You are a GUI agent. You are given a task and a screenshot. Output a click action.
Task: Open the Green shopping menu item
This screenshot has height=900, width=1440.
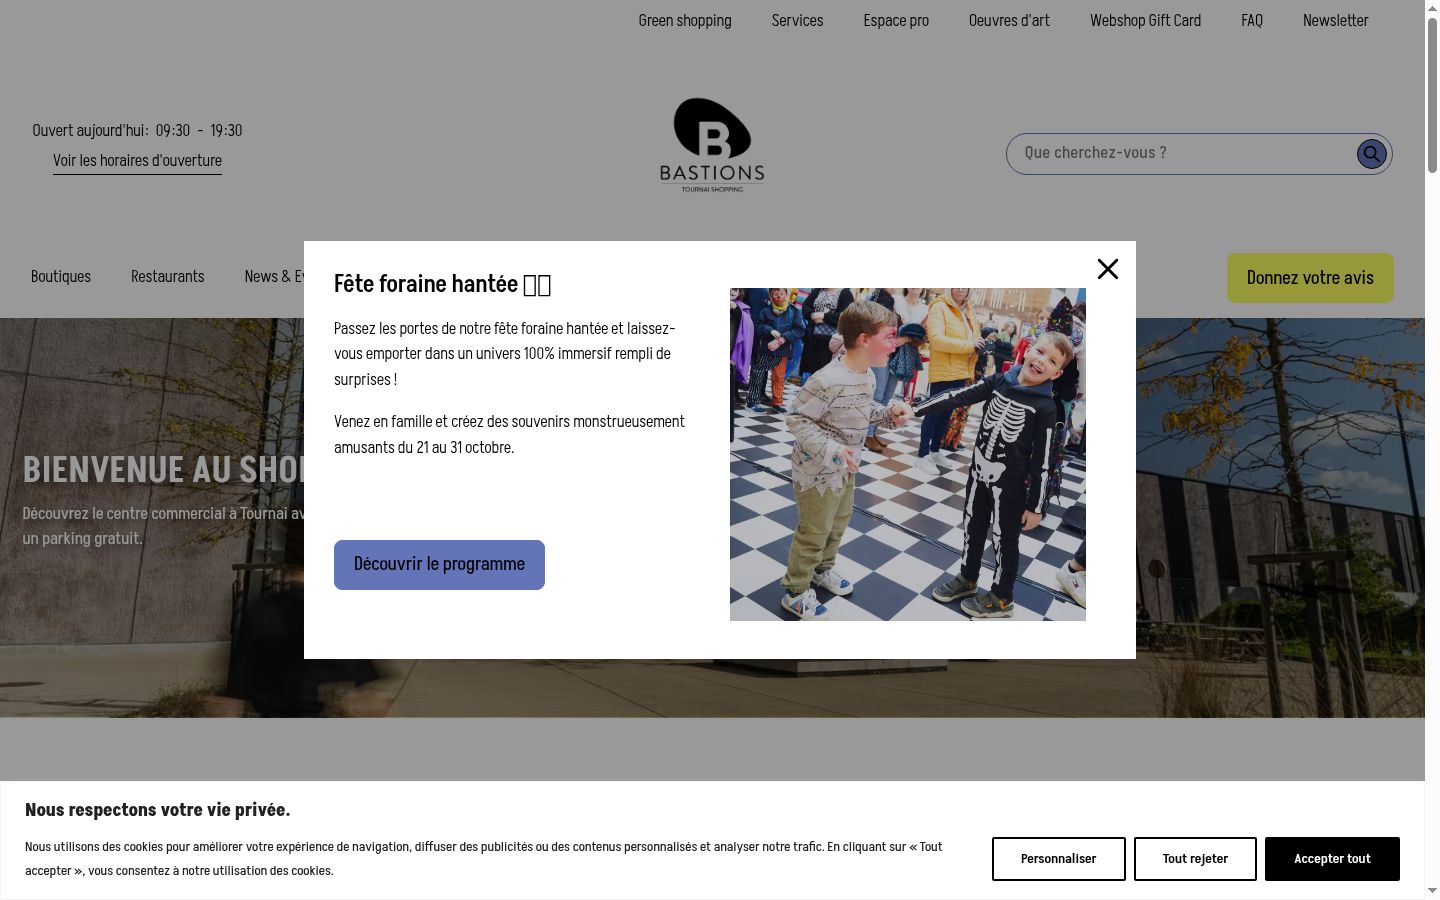pyautogui.click(x=685, y=20)
